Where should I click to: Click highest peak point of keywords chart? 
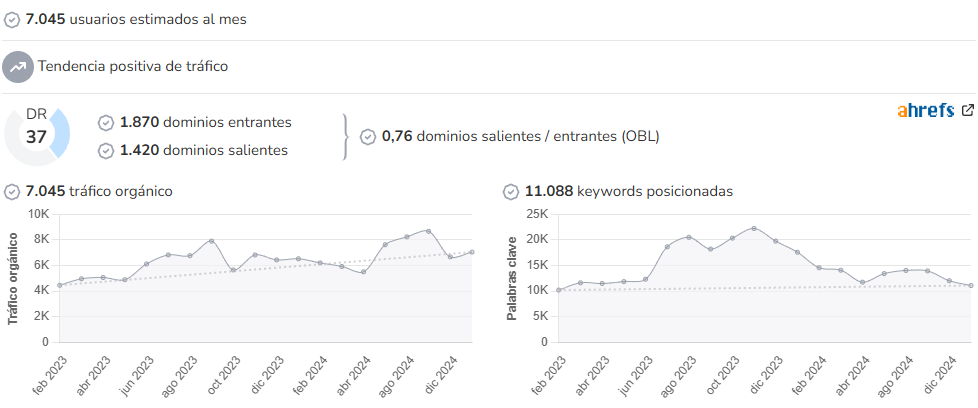click(754, 228)
